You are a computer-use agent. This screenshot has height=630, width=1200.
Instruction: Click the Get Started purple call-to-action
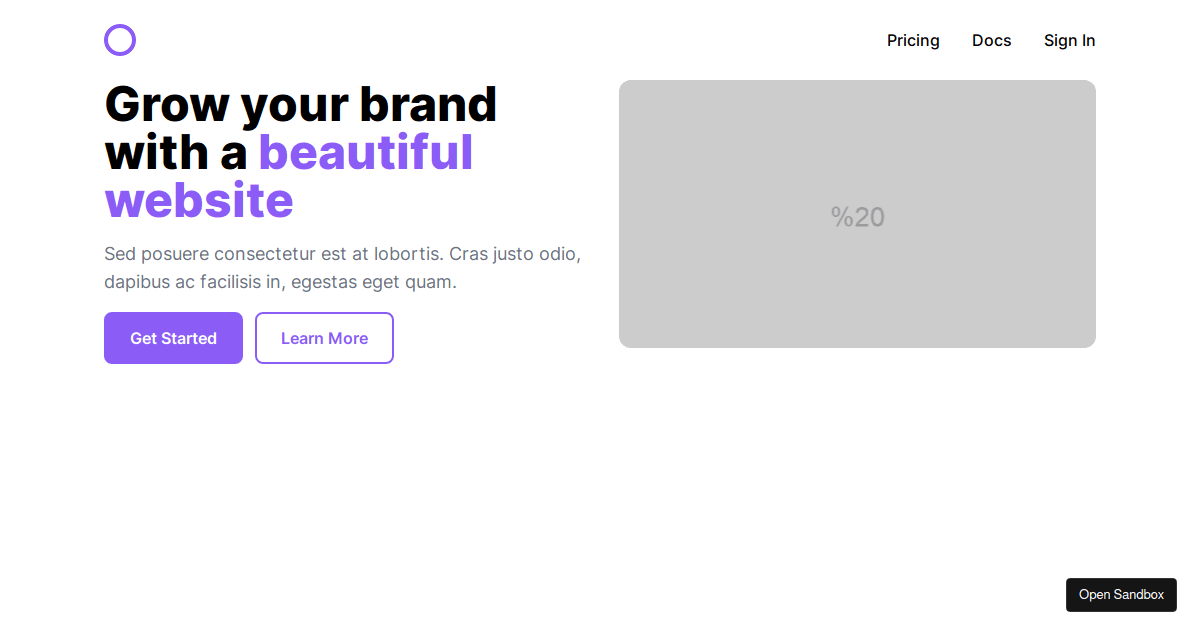coord(173,338)
